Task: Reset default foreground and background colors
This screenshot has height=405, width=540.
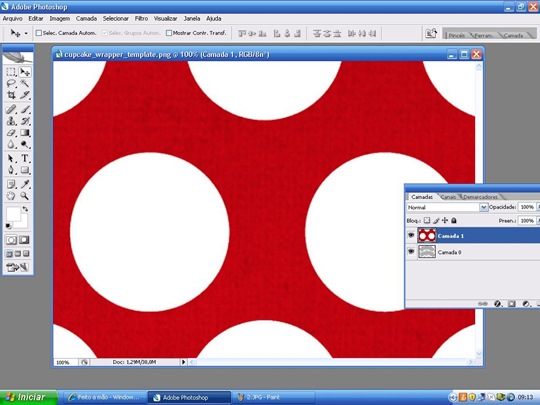Action: pyautogui.click(x=9, y=226)
